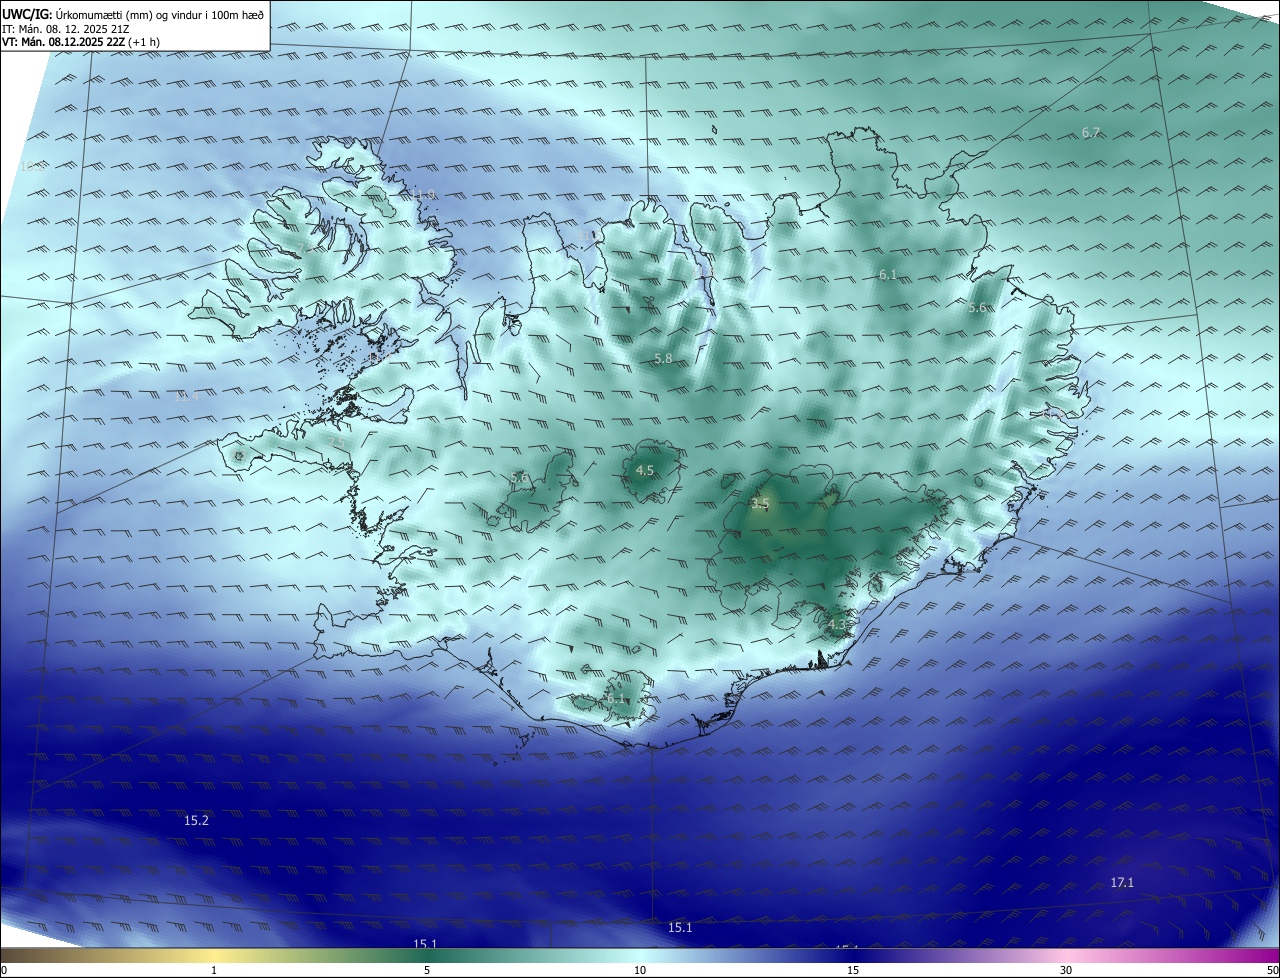The width and height of the screenshot is (1280, 978).
Task: Click the colour scale tick labelled 30
Action: point(1066,970)
